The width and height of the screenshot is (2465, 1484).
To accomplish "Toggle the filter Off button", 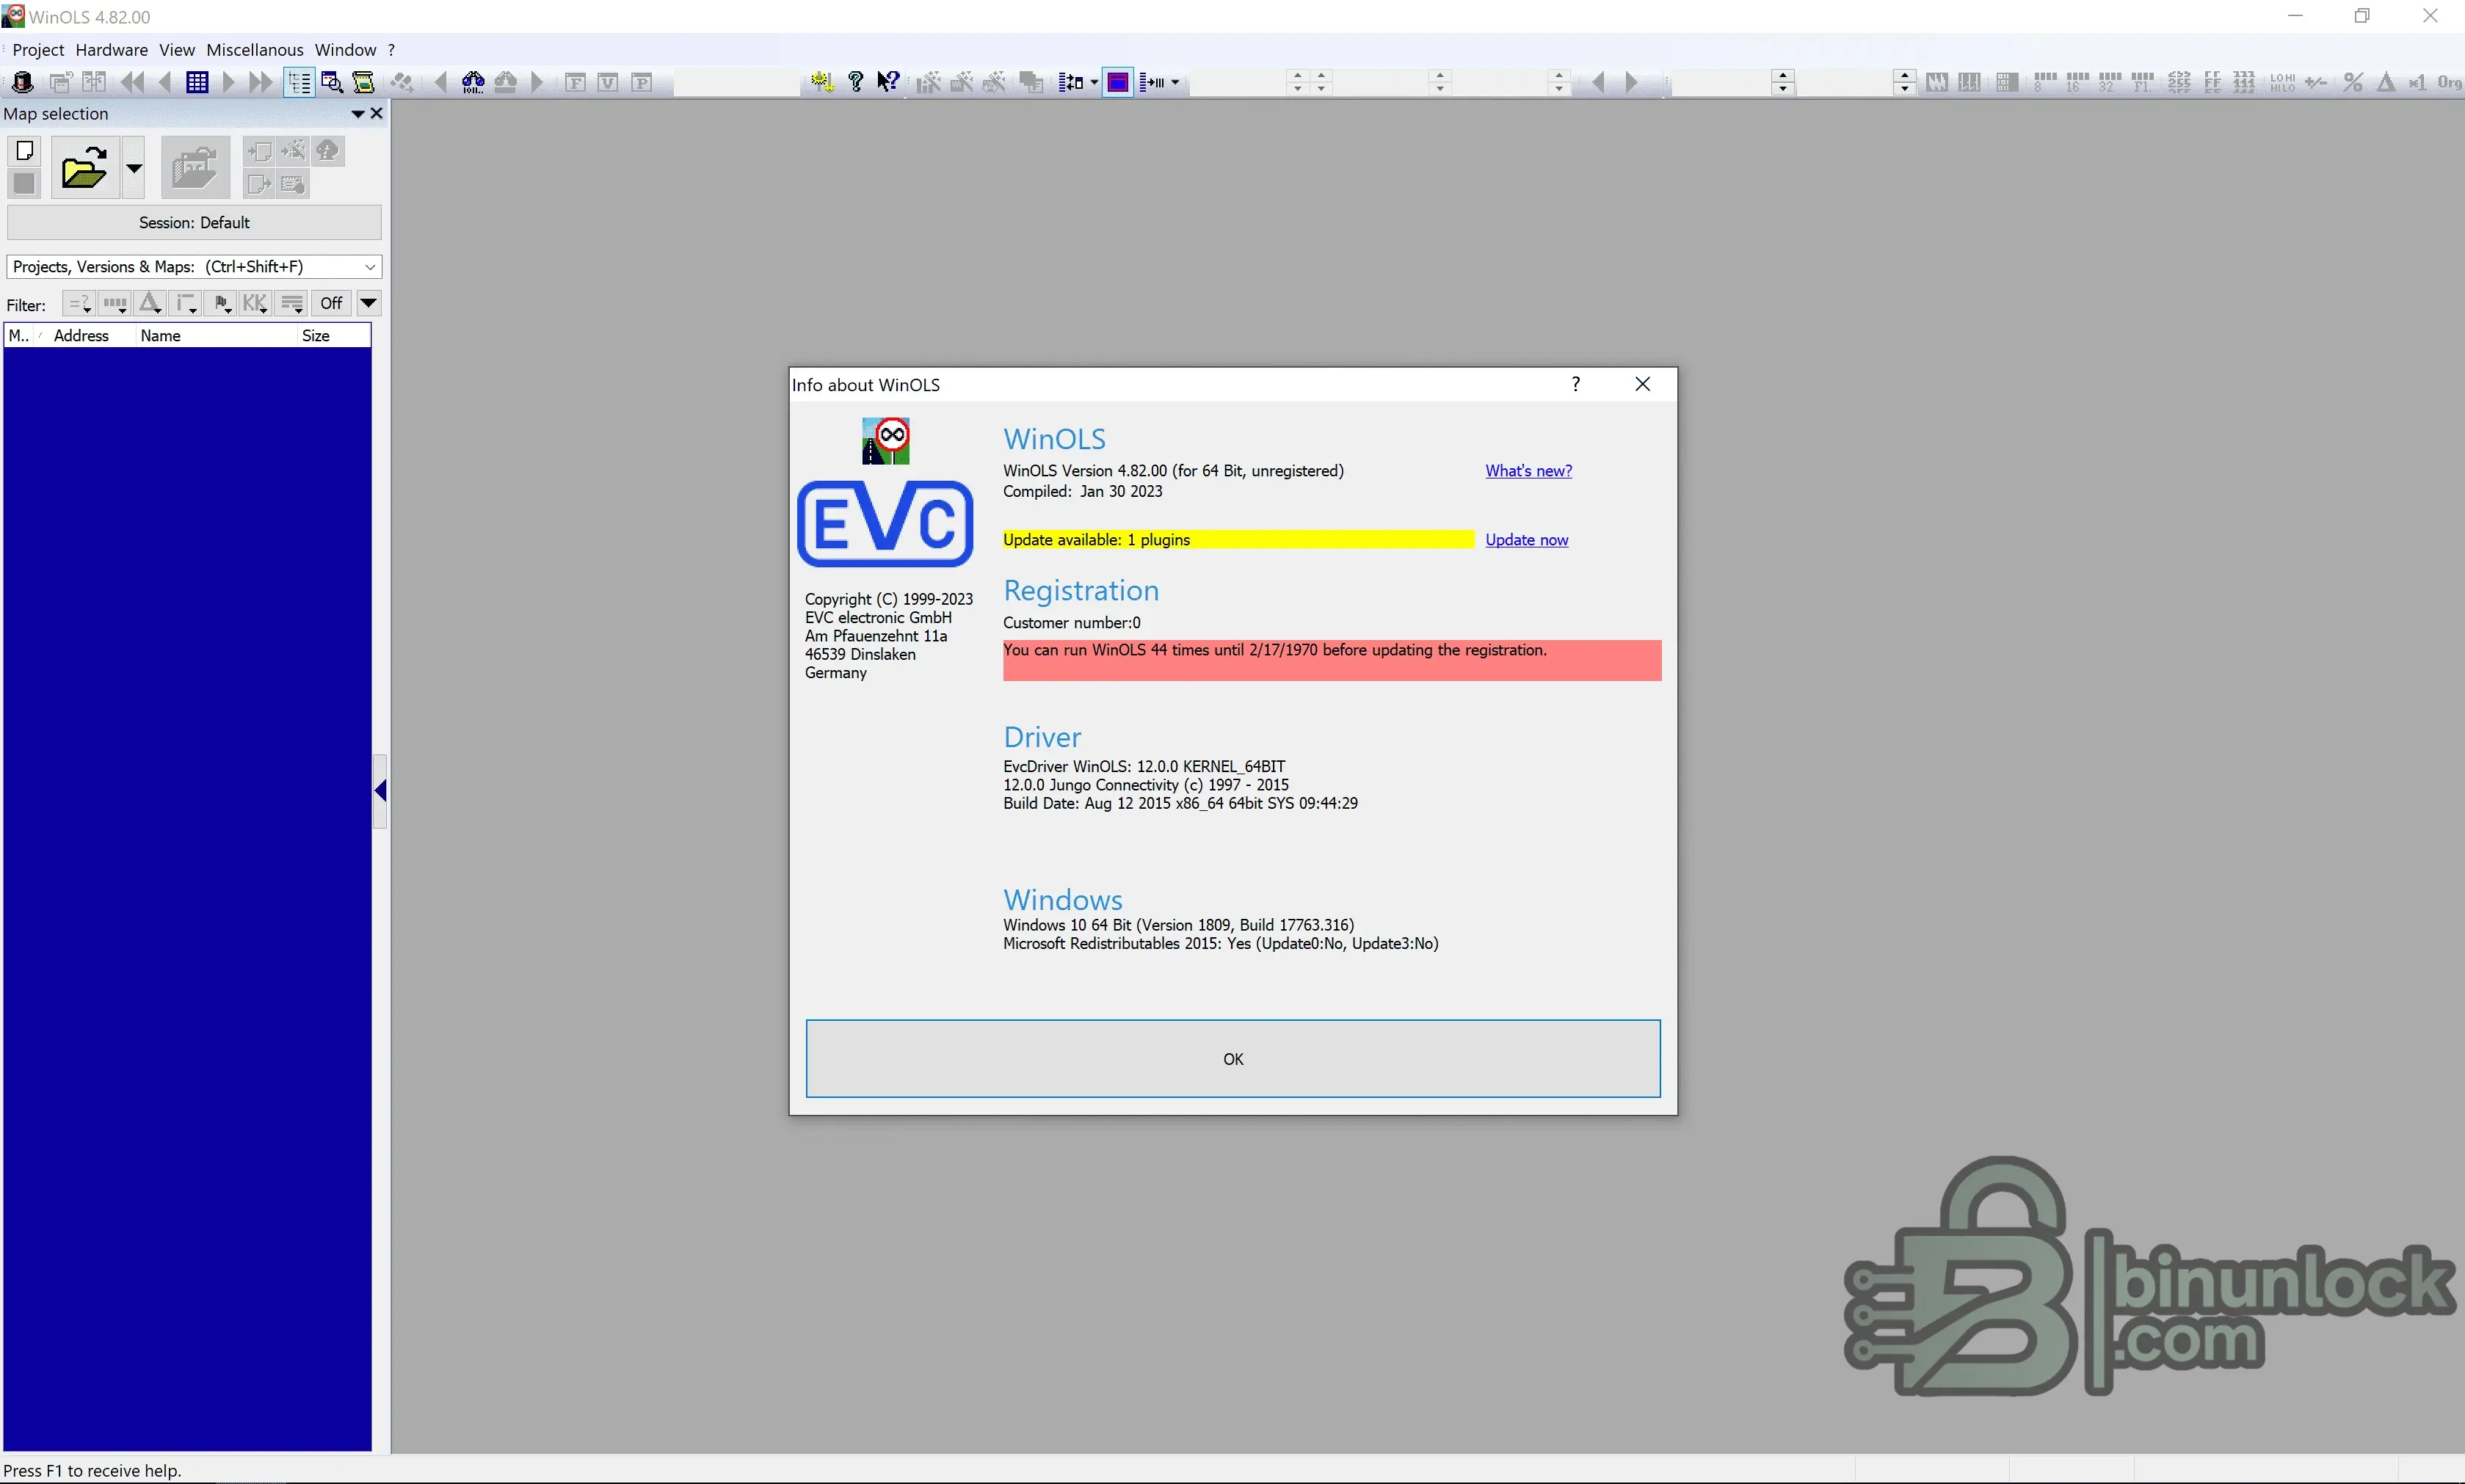I will pyautogui.click(x=331, y=303).
